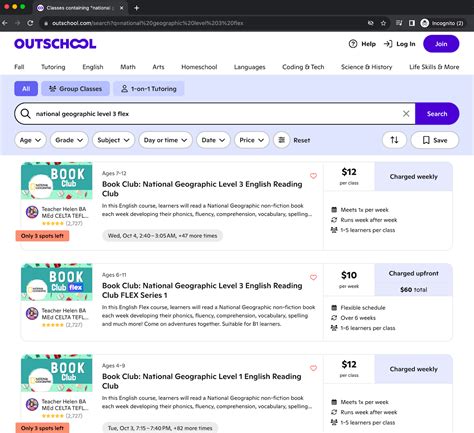474x433 pixels.
Task: Click '1-6 learners per class' detail
Action: coord(368,328)
